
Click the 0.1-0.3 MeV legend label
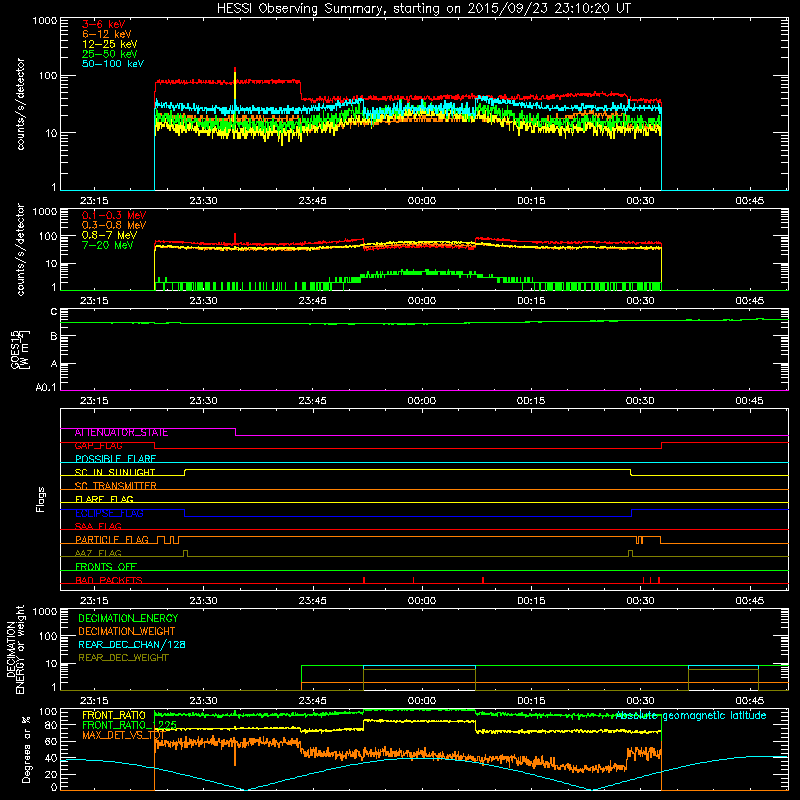tap(114, 215)
